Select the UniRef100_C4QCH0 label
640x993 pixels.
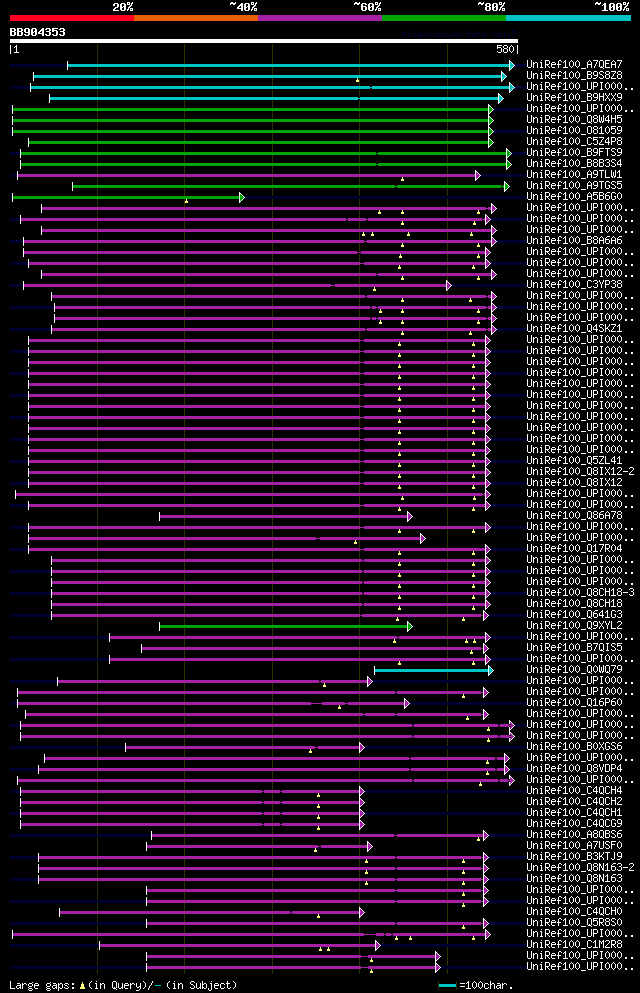coord(574,911)
